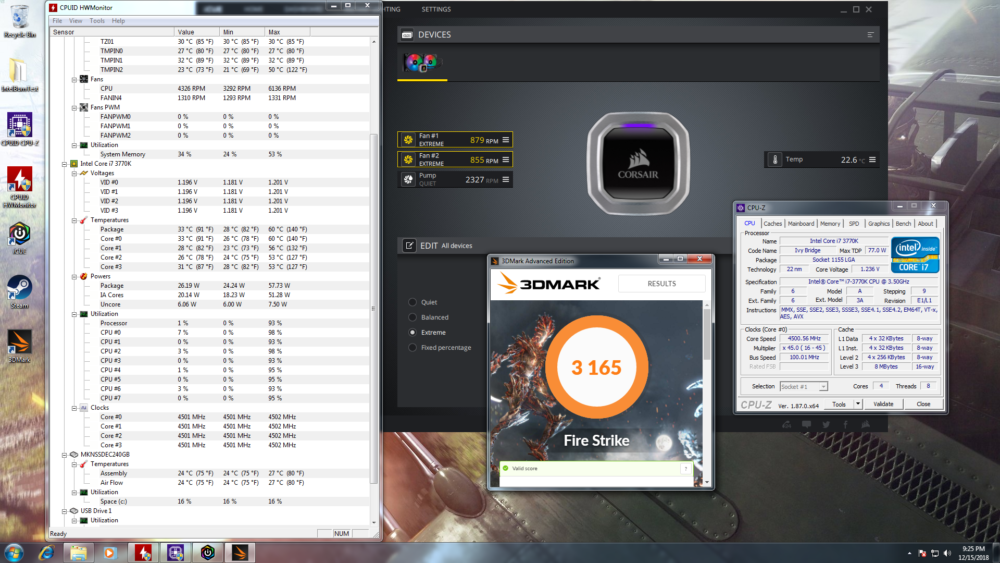
Task: Click the EDIT pencil icon
Action: [x=409, y=245]
